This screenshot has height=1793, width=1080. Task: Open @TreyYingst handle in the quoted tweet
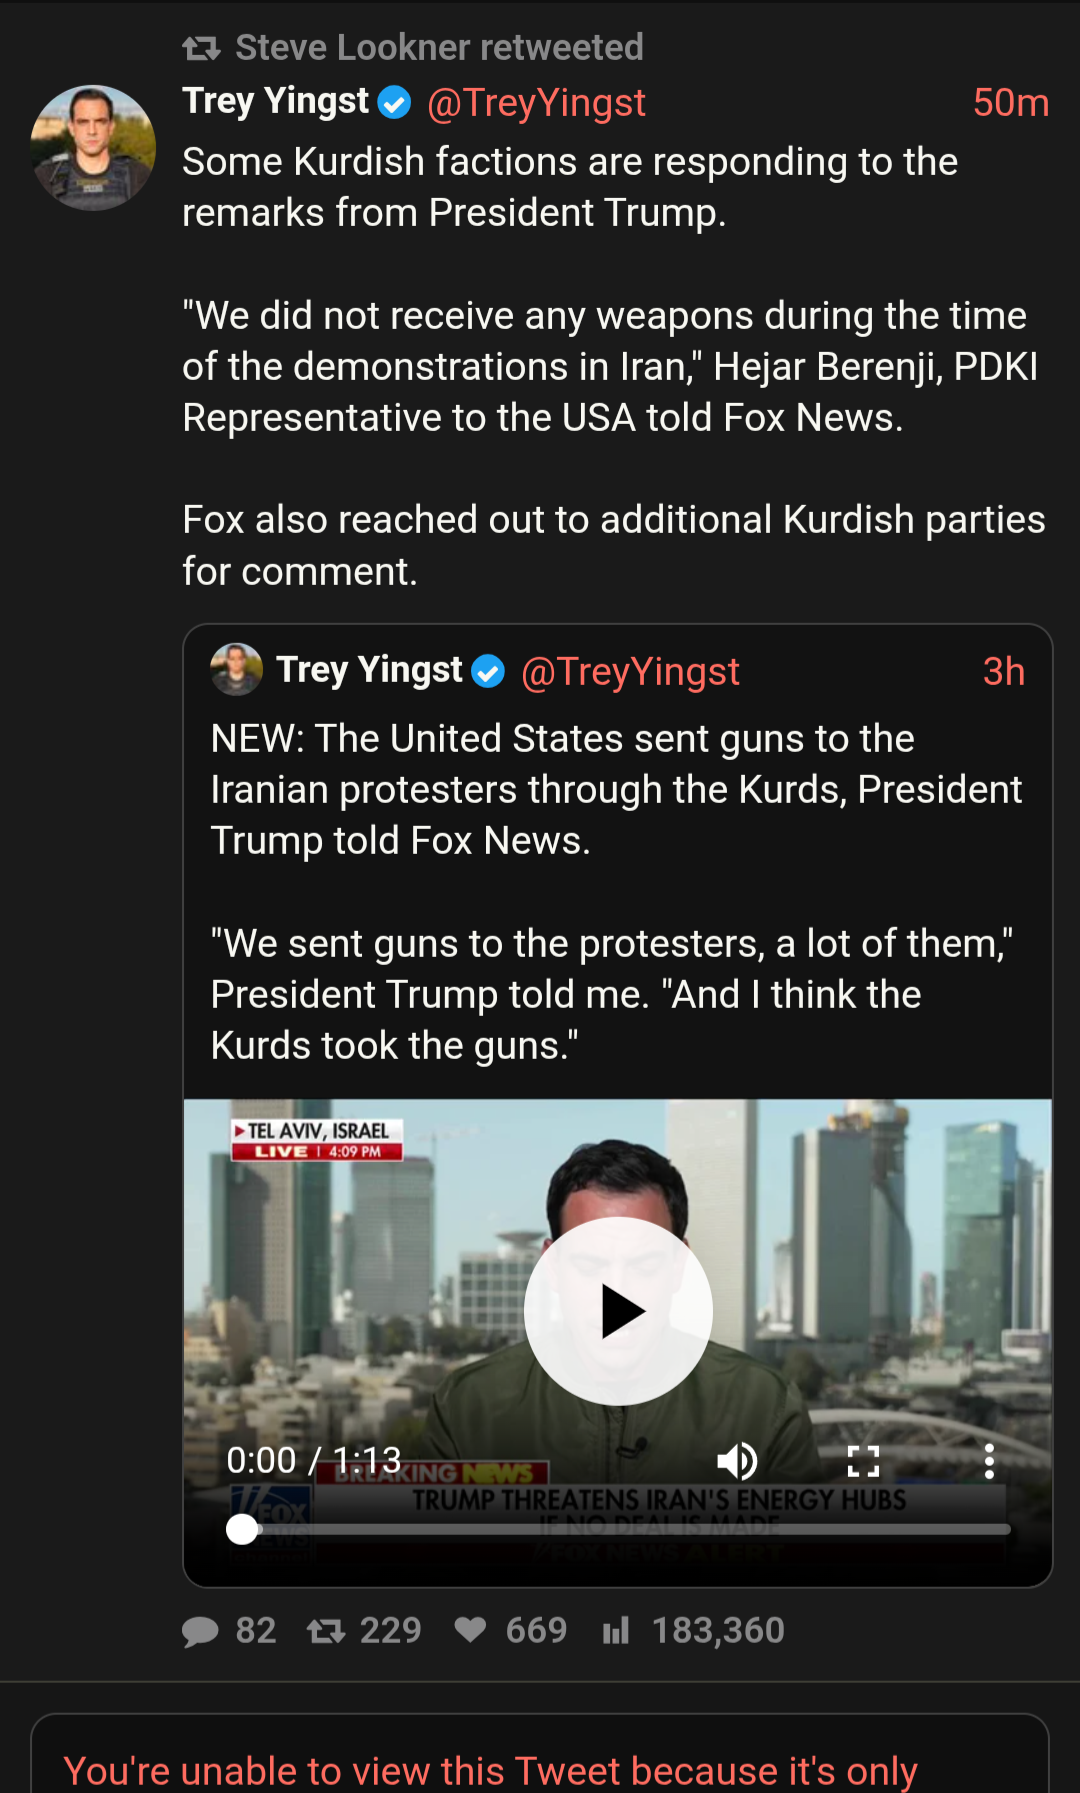point(630,671)
